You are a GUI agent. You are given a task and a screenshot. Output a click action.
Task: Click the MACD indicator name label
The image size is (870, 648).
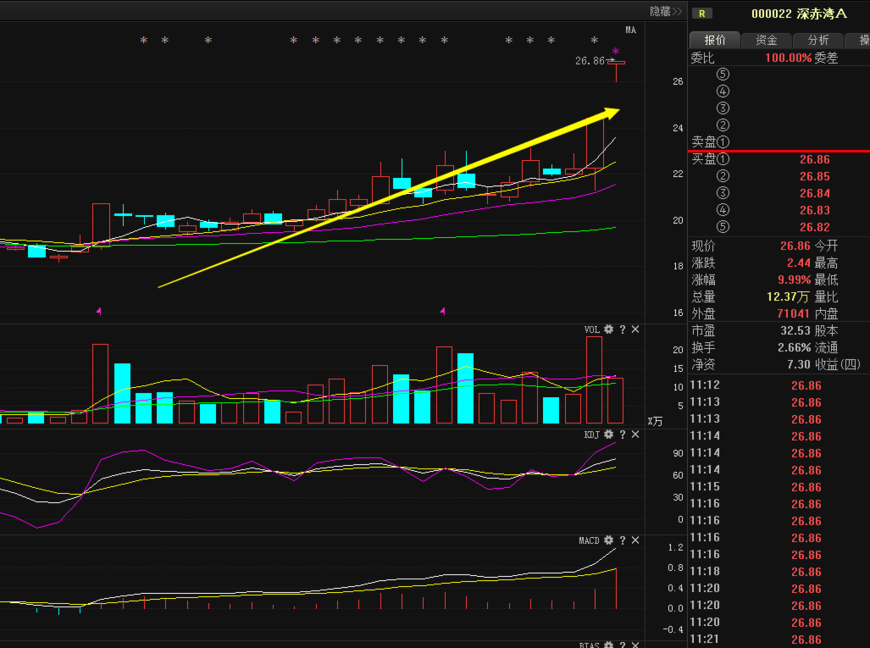point(589,540)
